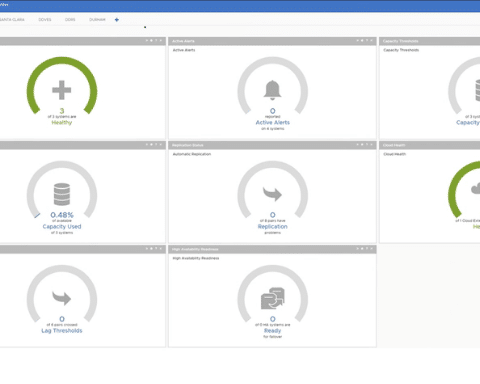480x384 pixels.
Task: Close the High Availability Readiness panel
Action: click(371, 249)
